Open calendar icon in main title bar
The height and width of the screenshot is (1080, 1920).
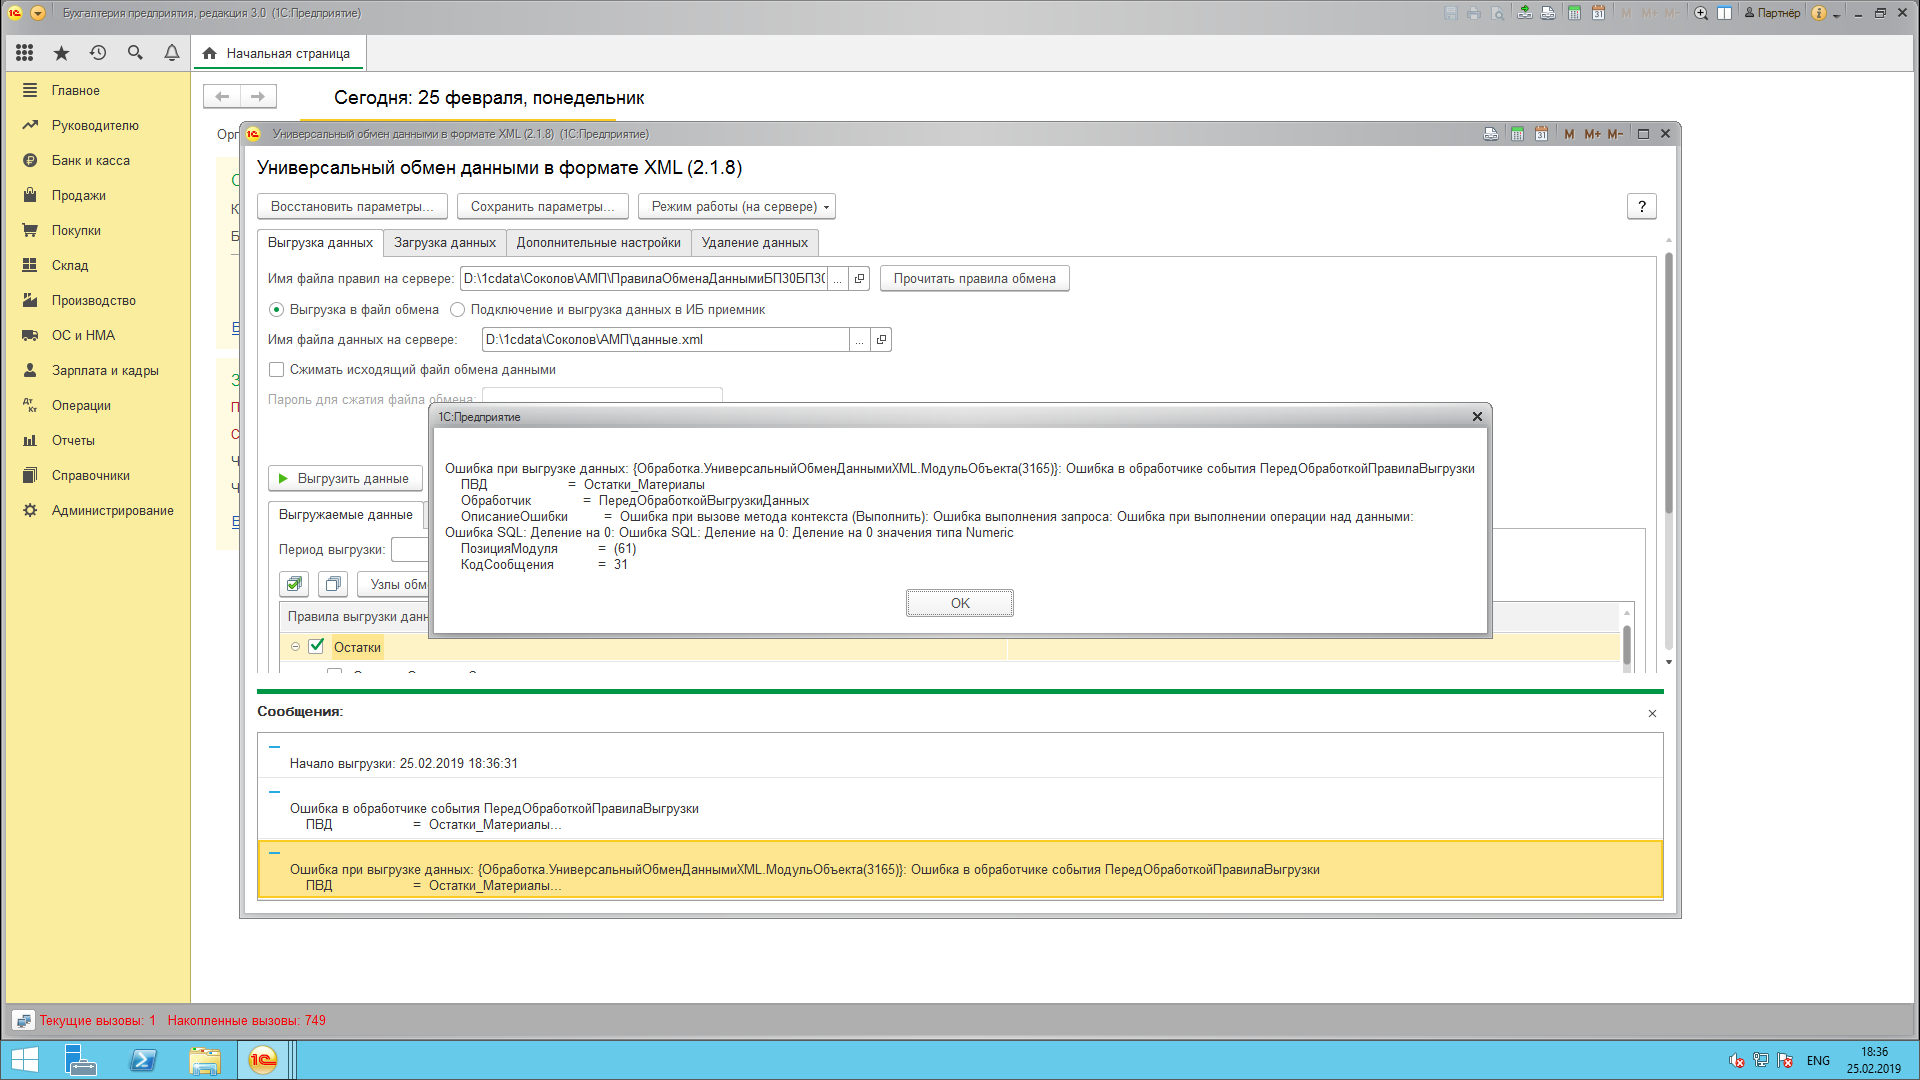(x=1598, y=13)
